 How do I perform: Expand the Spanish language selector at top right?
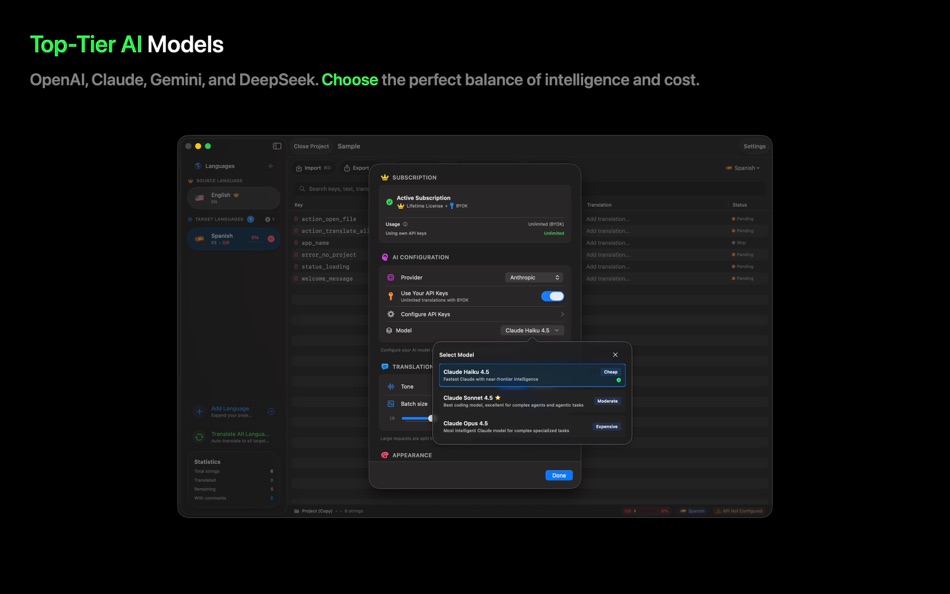744,169
